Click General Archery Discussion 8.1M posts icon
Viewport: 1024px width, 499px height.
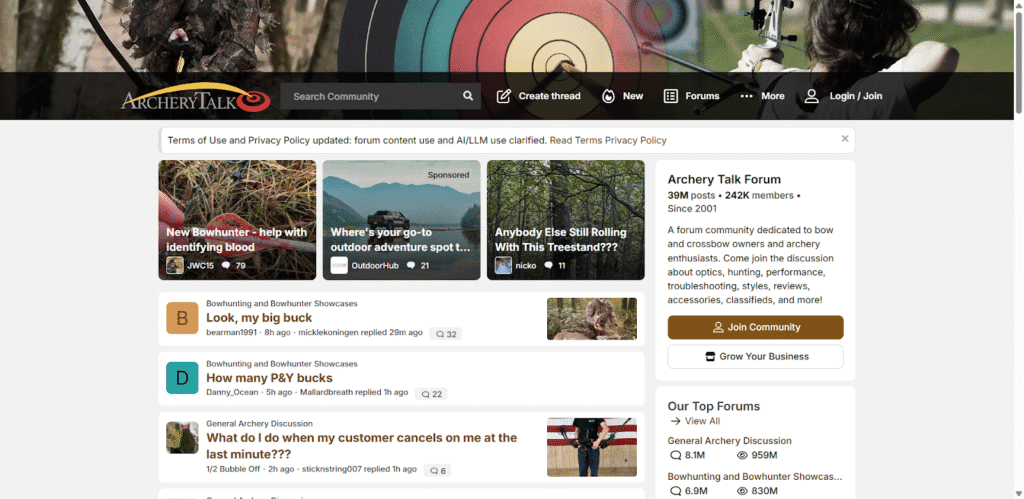click(675, 455)
